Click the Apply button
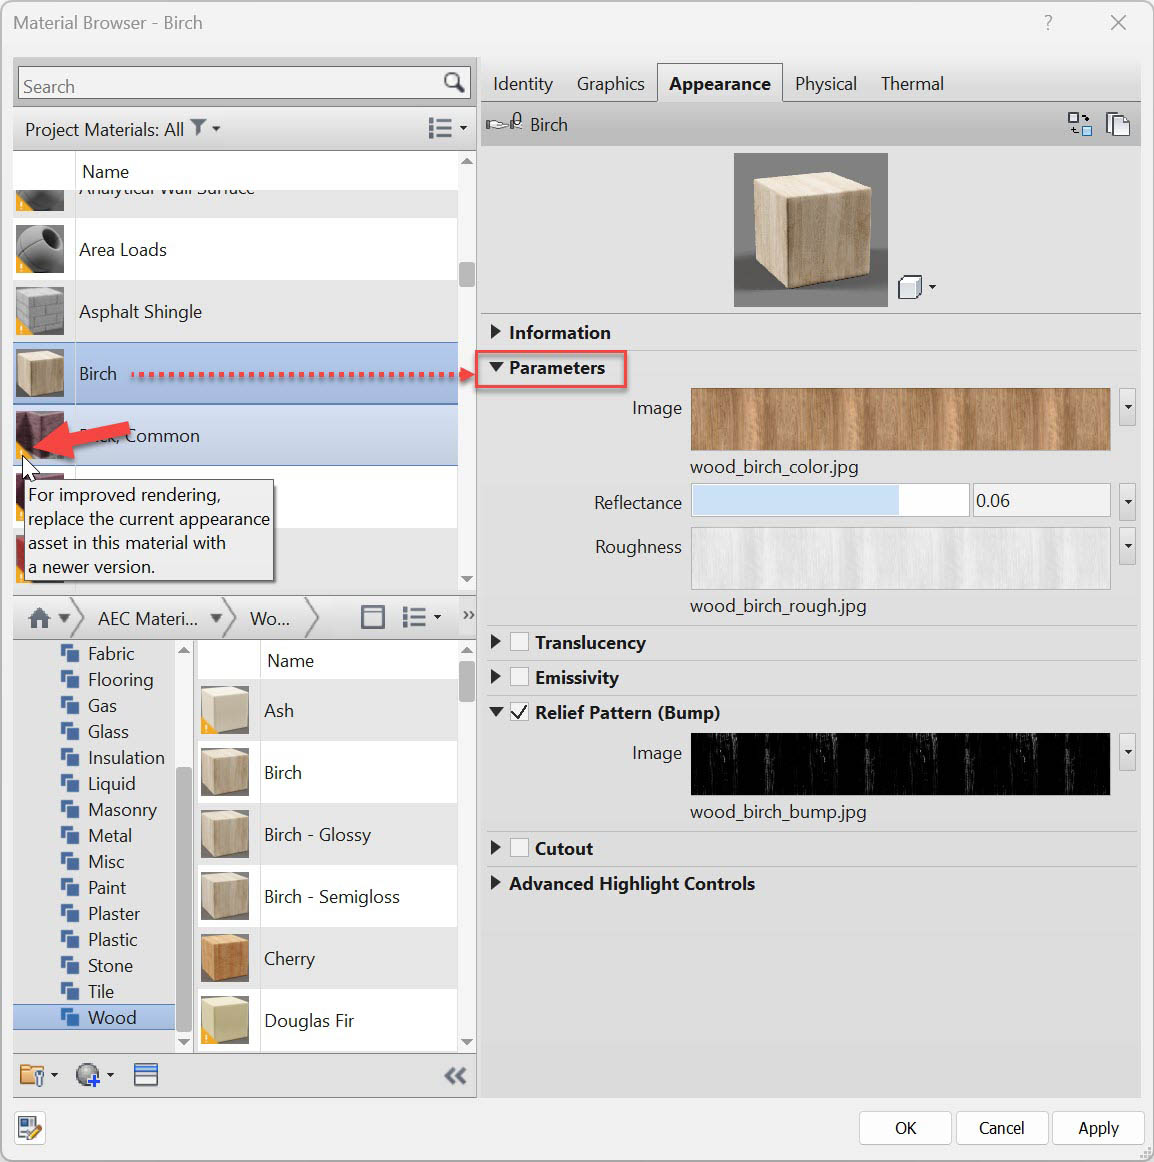This screenshot has height=1162, width=1154. pos(1097,1128)
